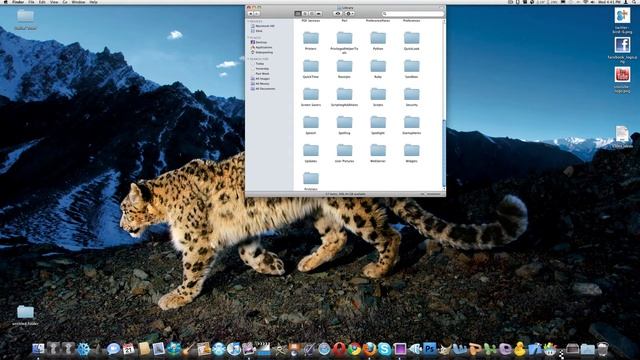Switch Finder to Cover Flow view

319,13
